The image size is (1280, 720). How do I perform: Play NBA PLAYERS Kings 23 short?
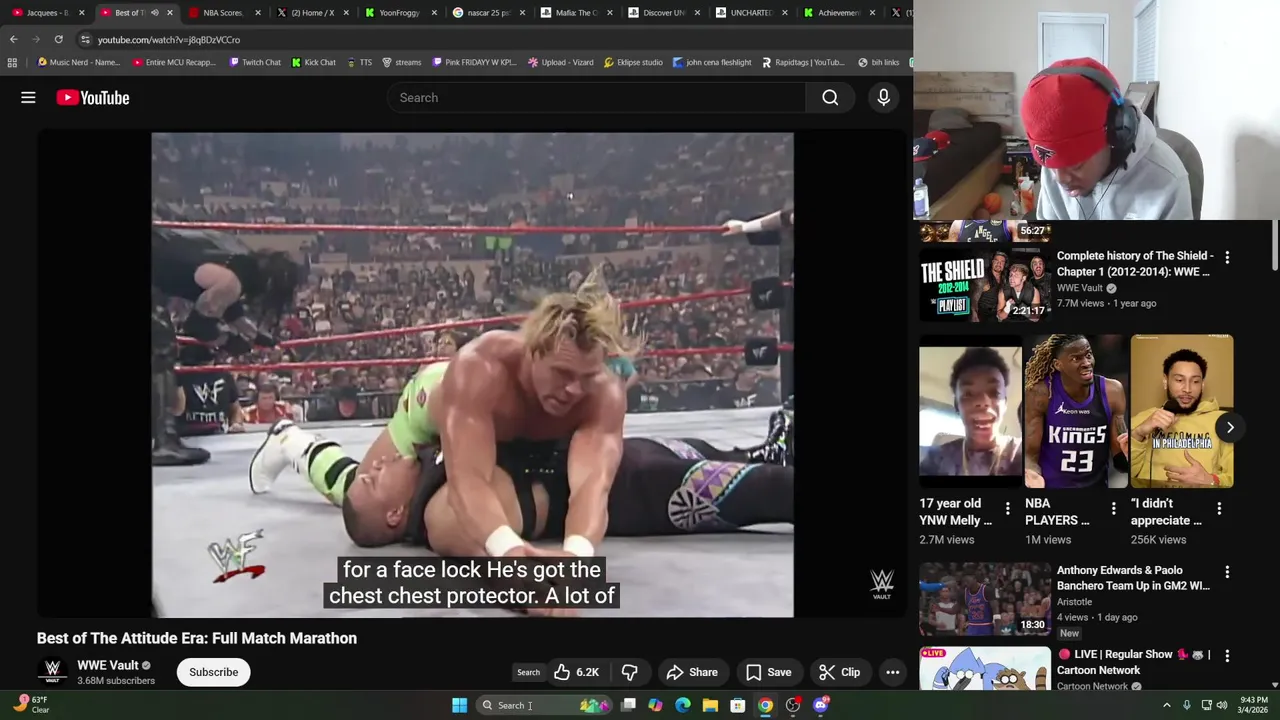coord(1076,412)
